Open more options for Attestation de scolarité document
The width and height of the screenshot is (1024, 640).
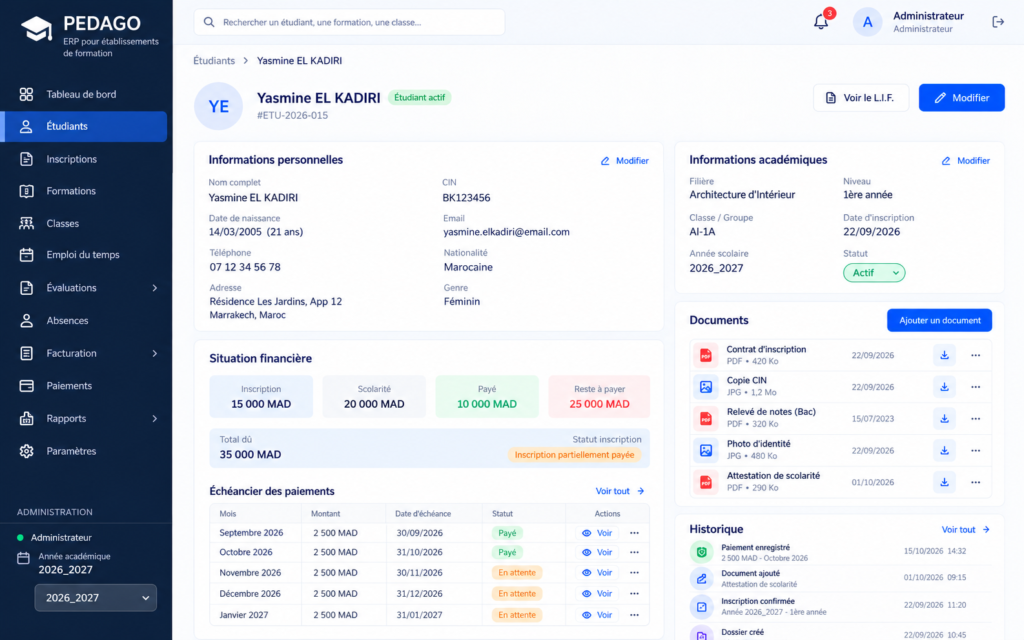[976, 482]
